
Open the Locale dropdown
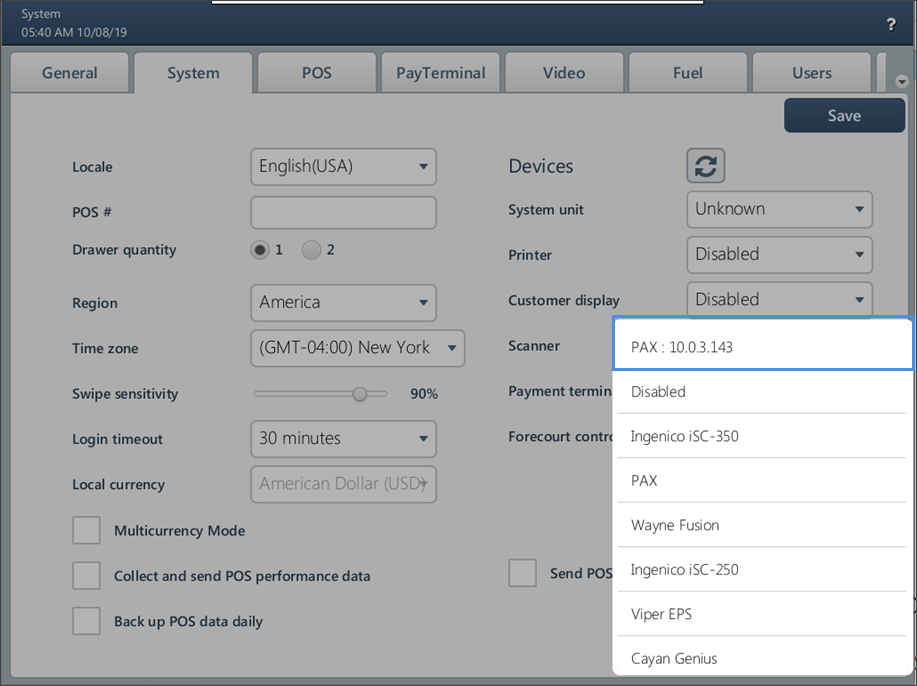pyautogui.click(x=343, y=166)
